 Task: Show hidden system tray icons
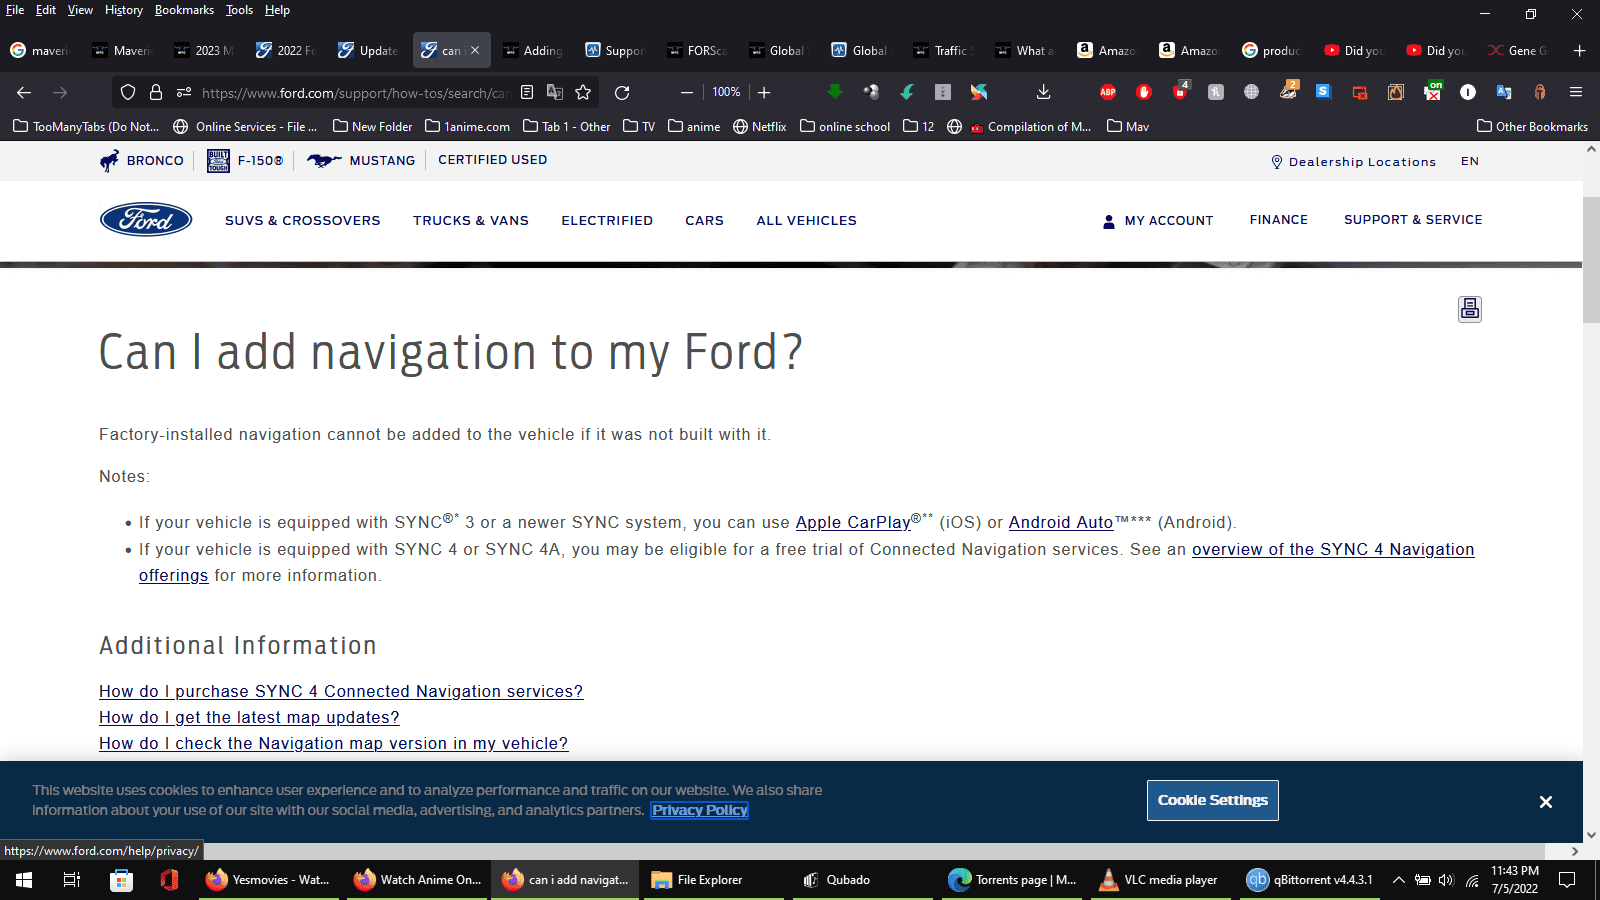click(1398, 880)
